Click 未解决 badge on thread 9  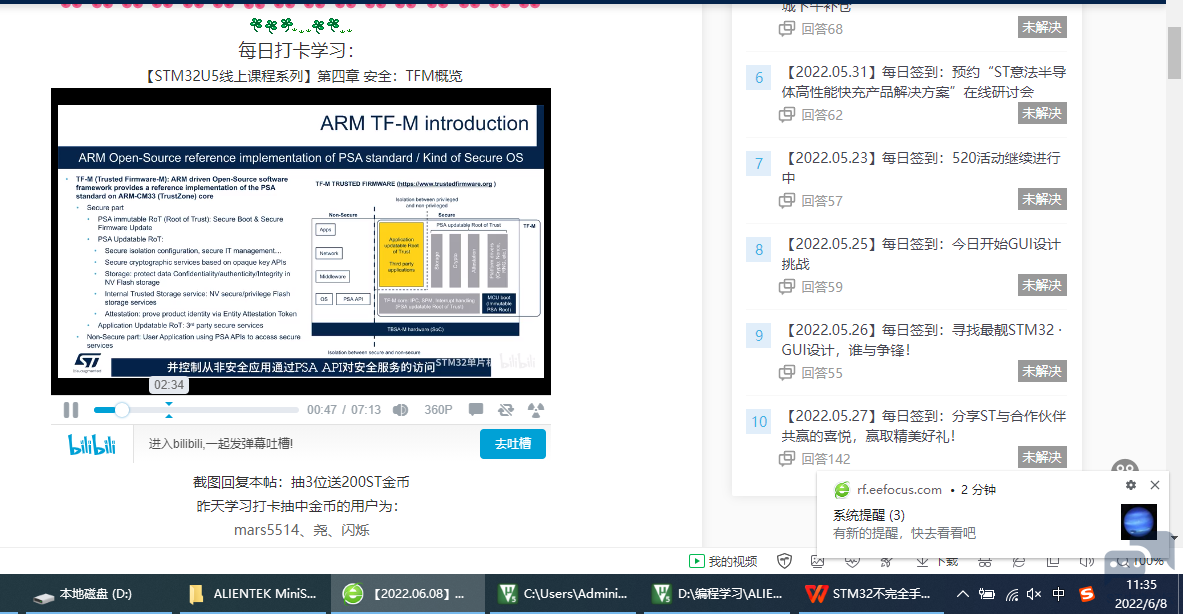tap(1042, 371)
